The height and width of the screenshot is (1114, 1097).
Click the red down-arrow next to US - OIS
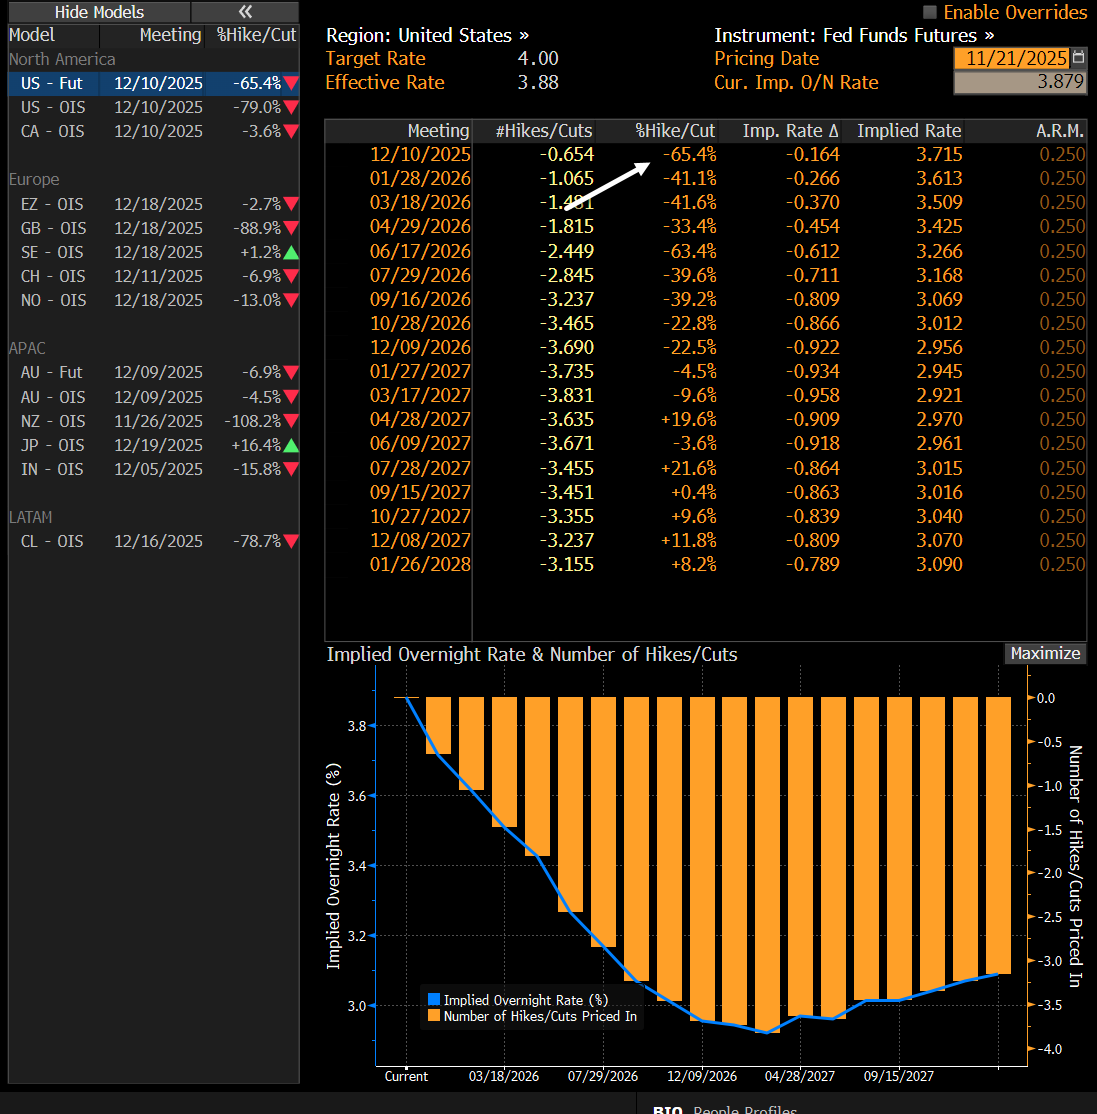click(x=291, y=107)
